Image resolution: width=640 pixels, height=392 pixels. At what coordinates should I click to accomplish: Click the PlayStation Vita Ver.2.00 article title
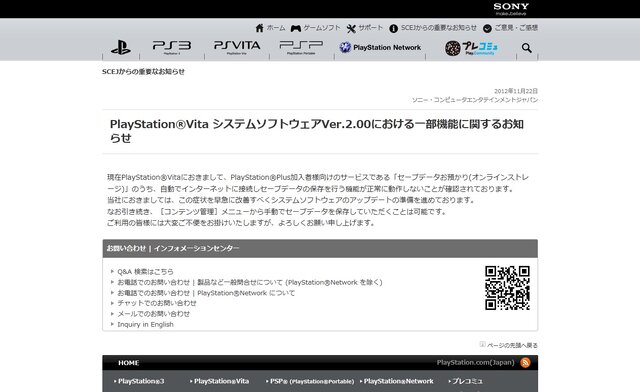[317, 131]
